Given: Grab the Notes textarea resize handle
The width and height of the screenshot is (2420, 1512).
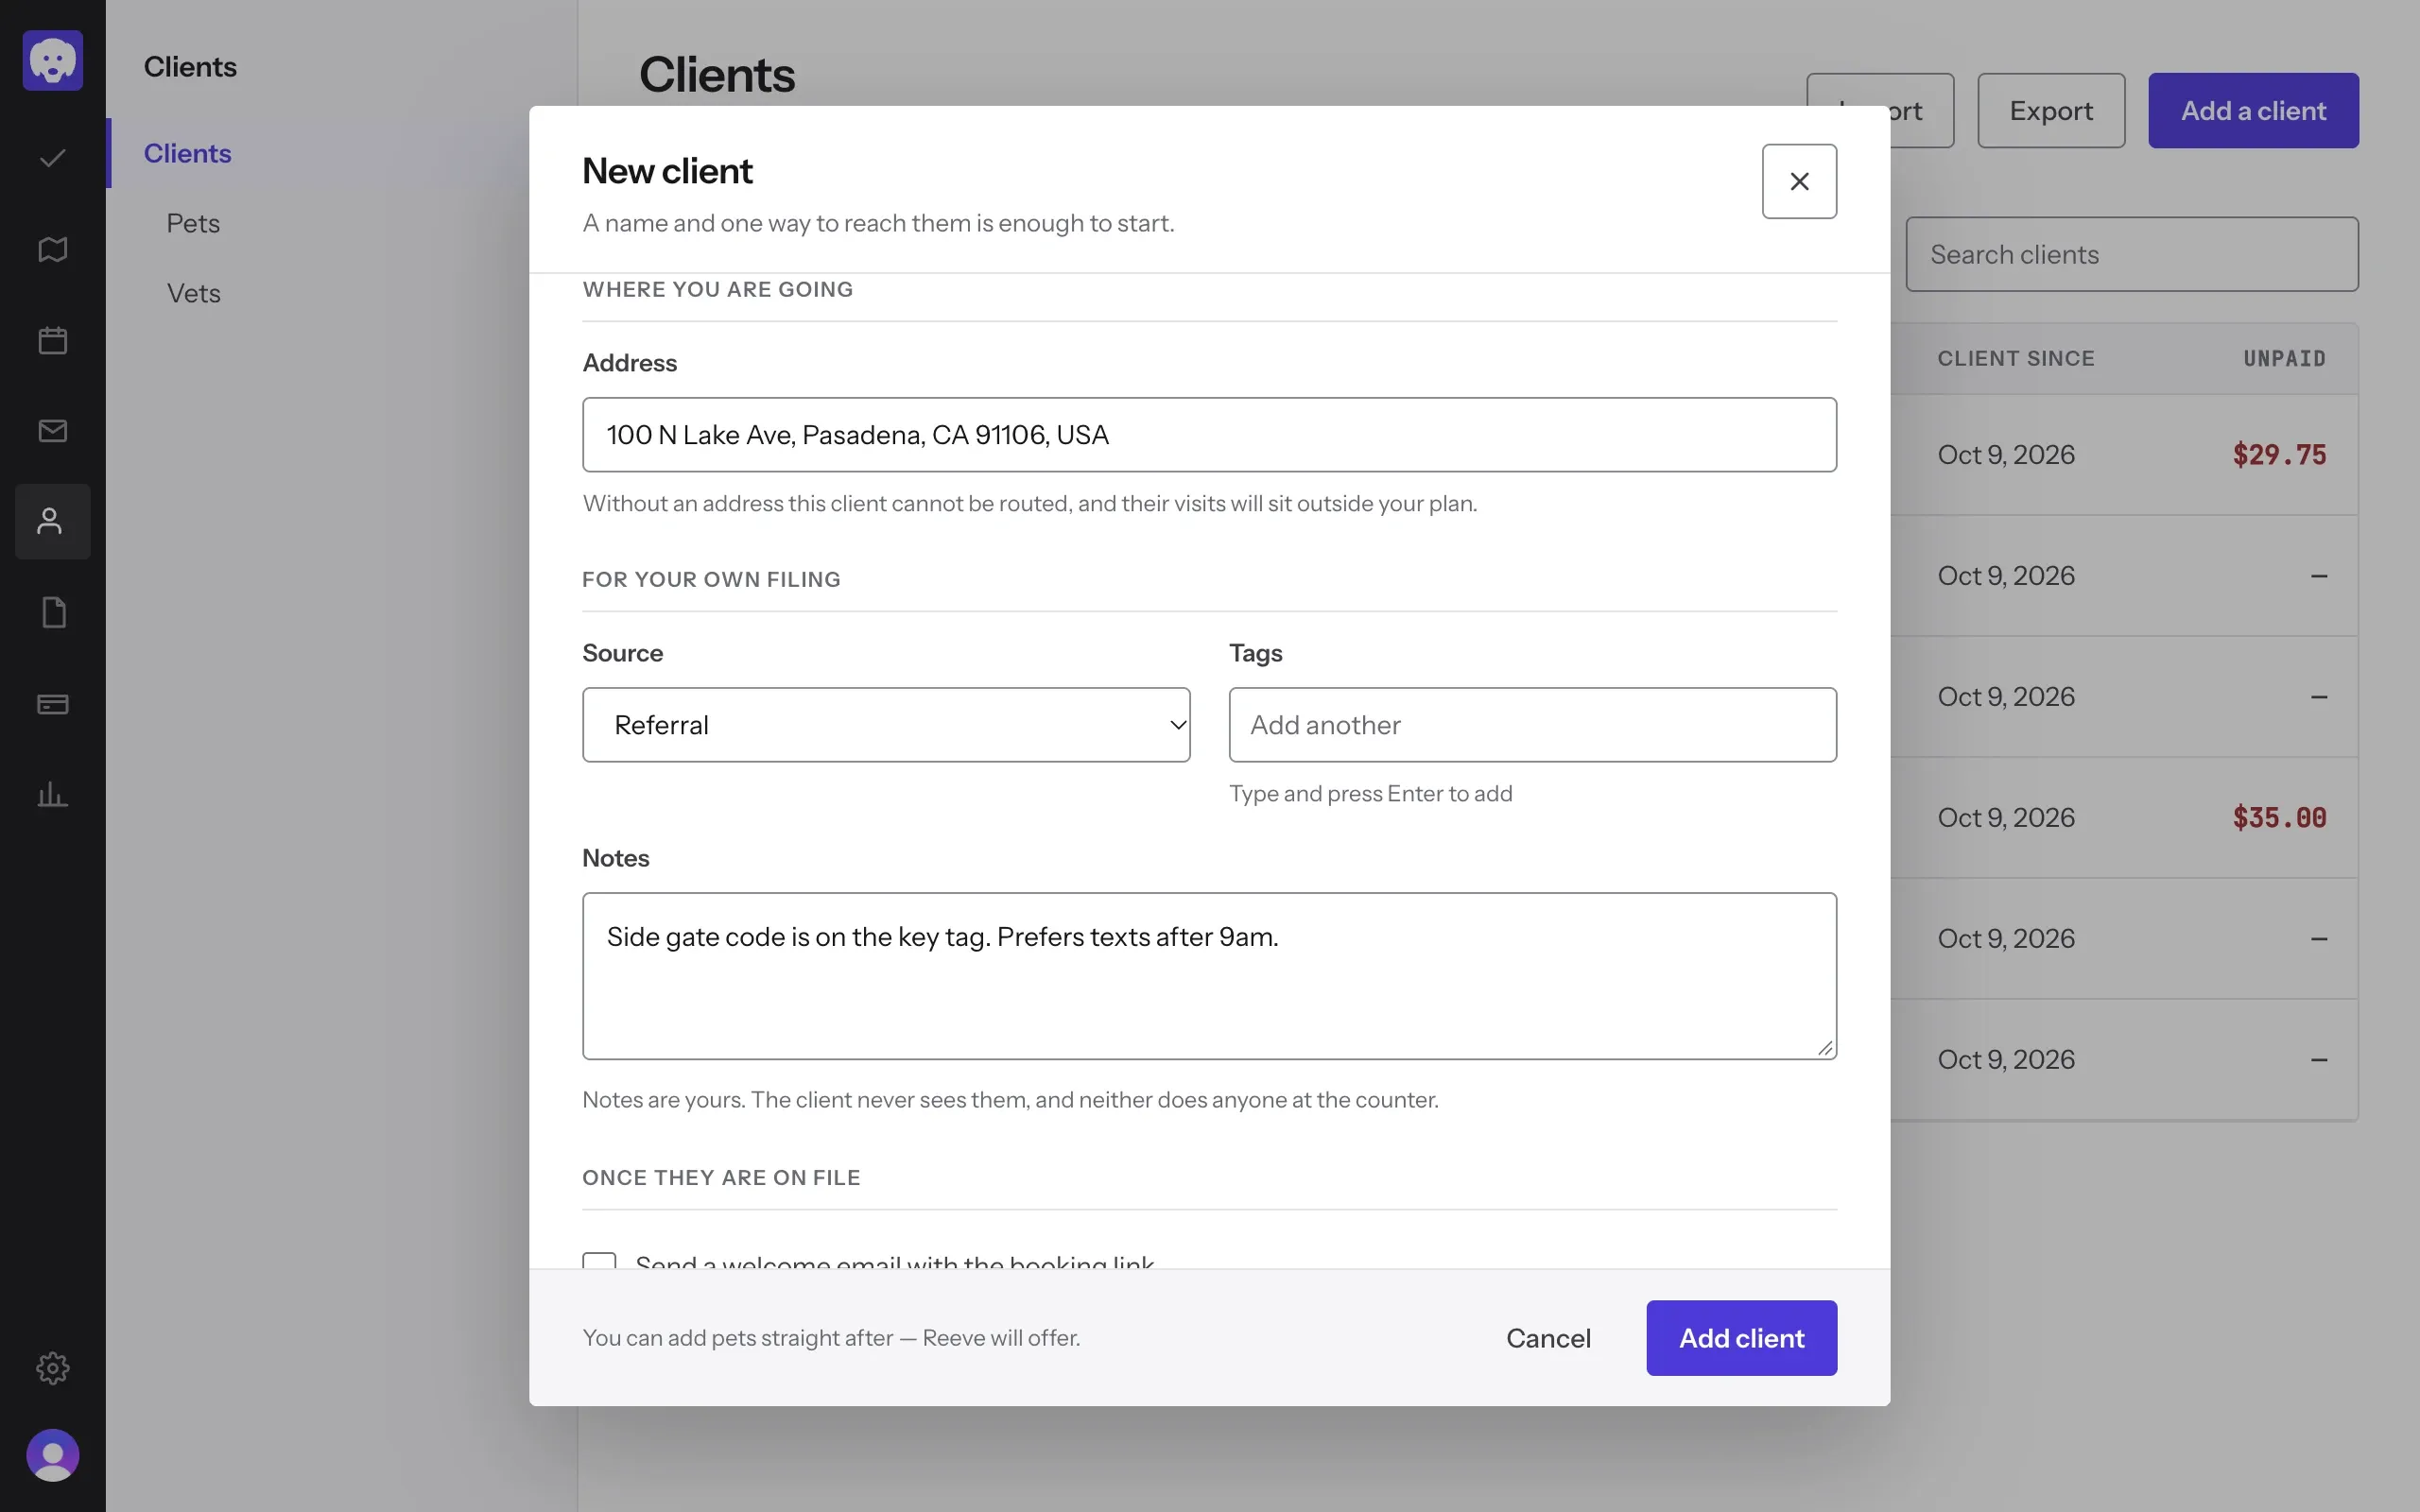Looking at the screenshot, I should [1824, 1047].
